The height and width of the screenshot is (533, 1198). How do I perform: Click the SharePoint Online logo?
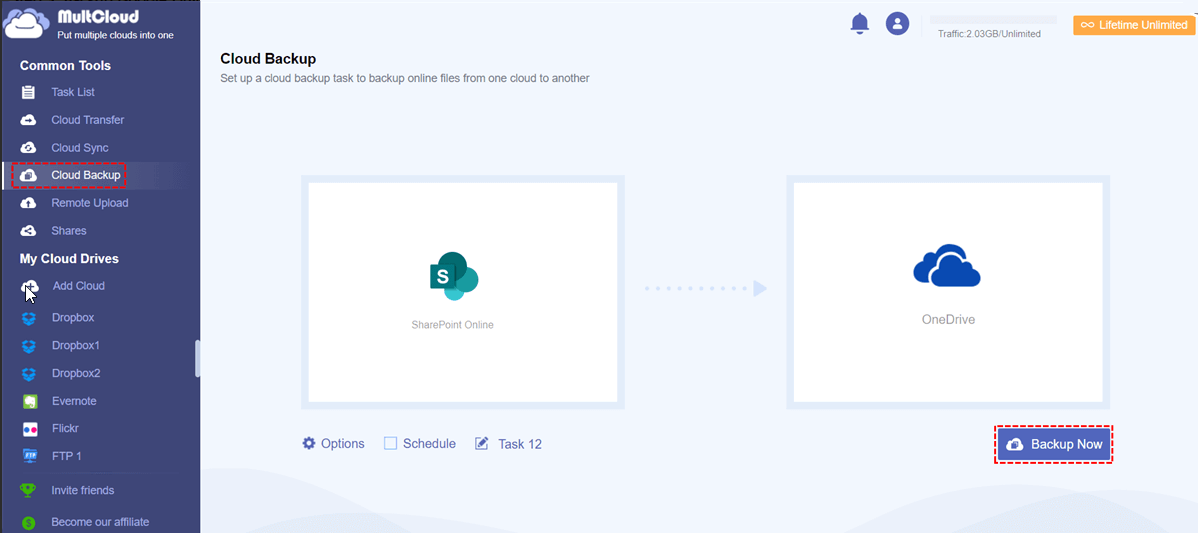[x=453, y=276]
